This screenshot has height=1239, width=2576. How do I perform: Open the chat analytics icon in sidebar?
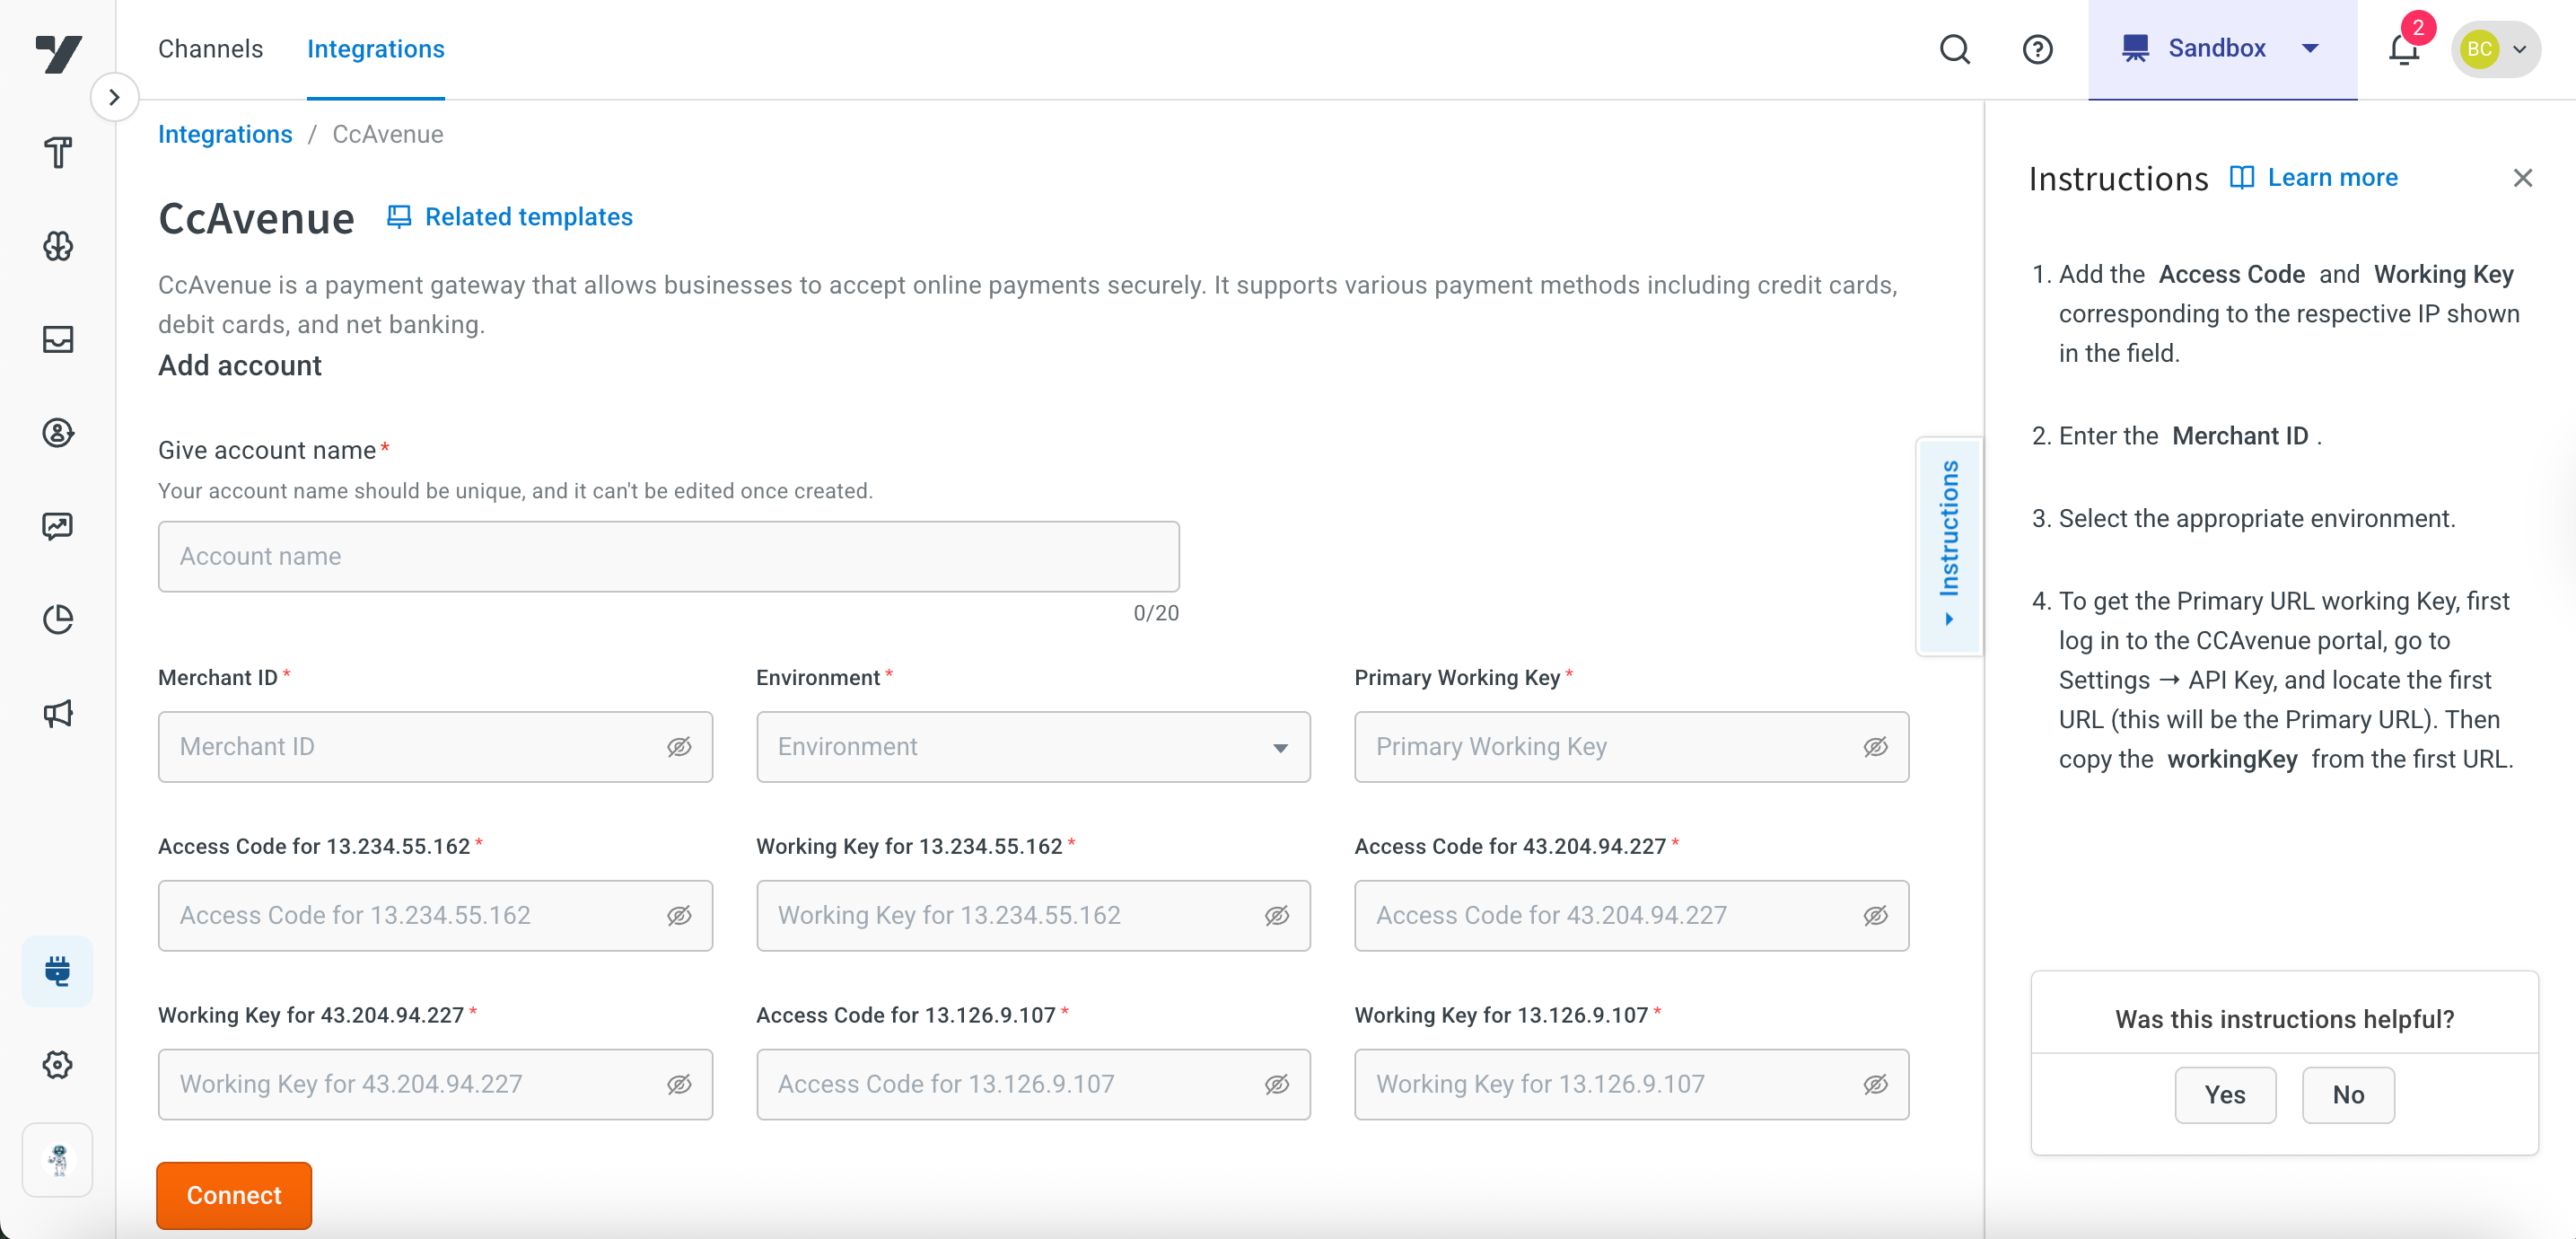58,526
